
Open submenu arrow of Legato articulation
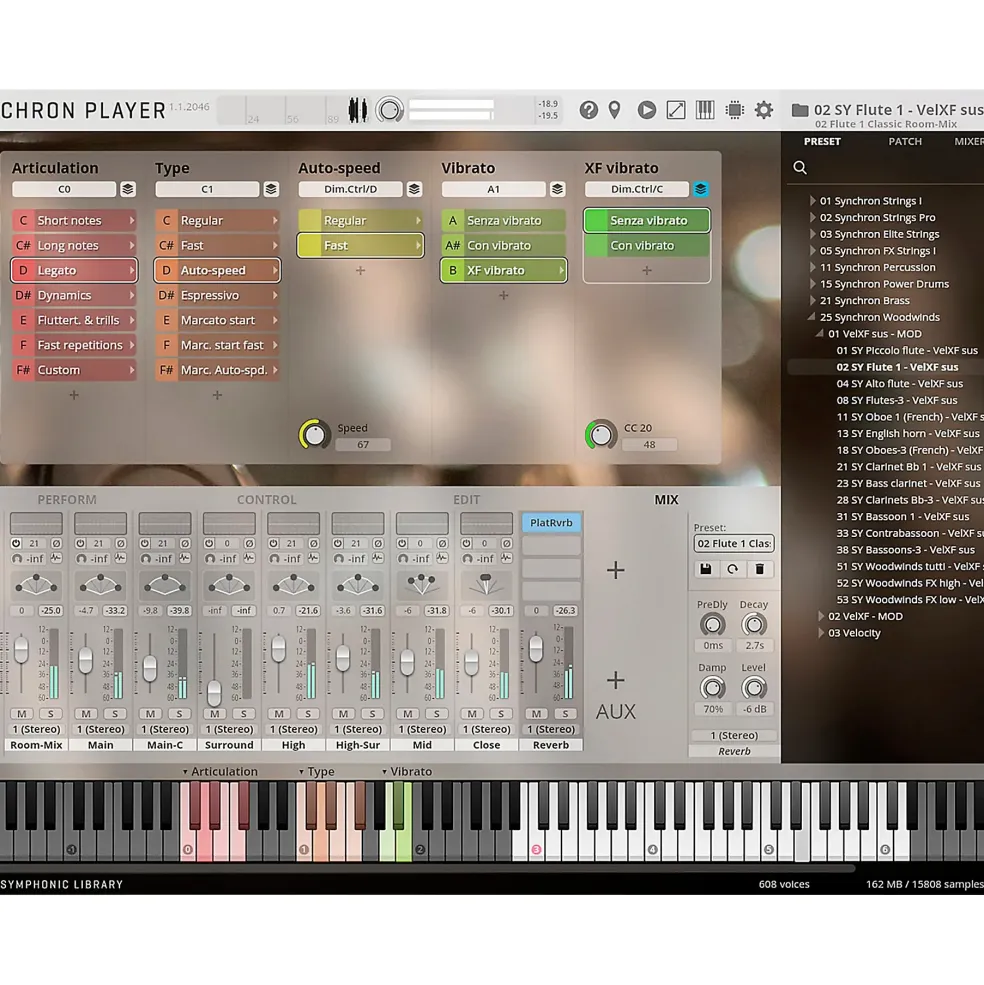tap(131, 270)
